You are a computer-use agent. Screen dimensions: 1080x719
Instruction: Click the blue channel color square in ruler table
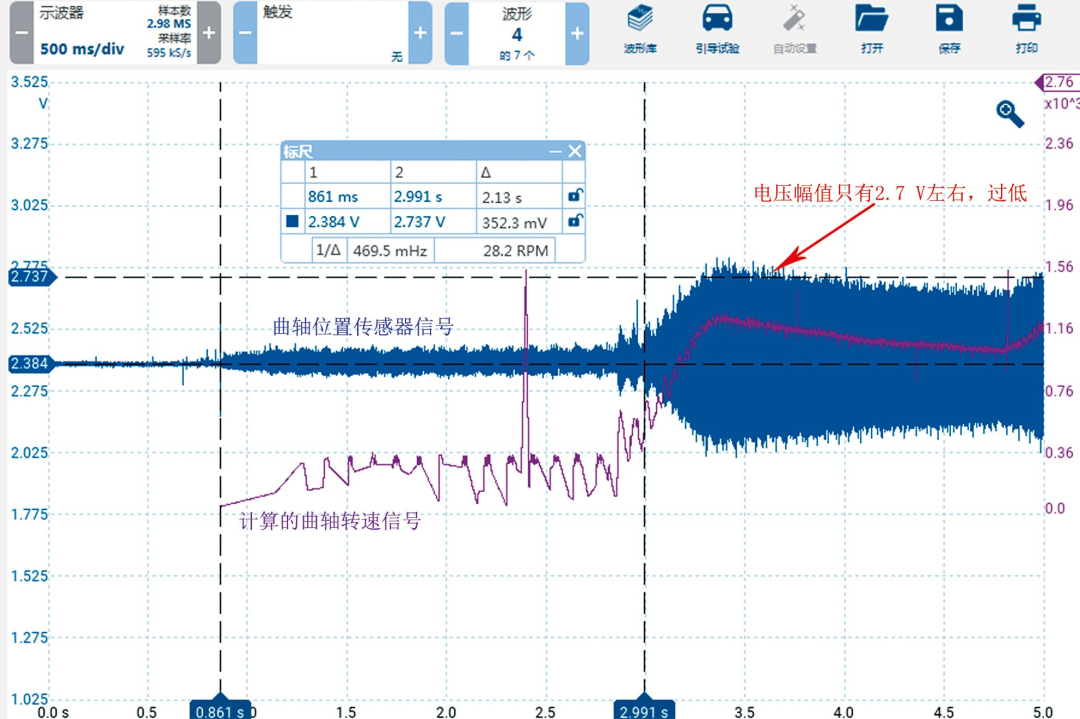pos(292,221)
